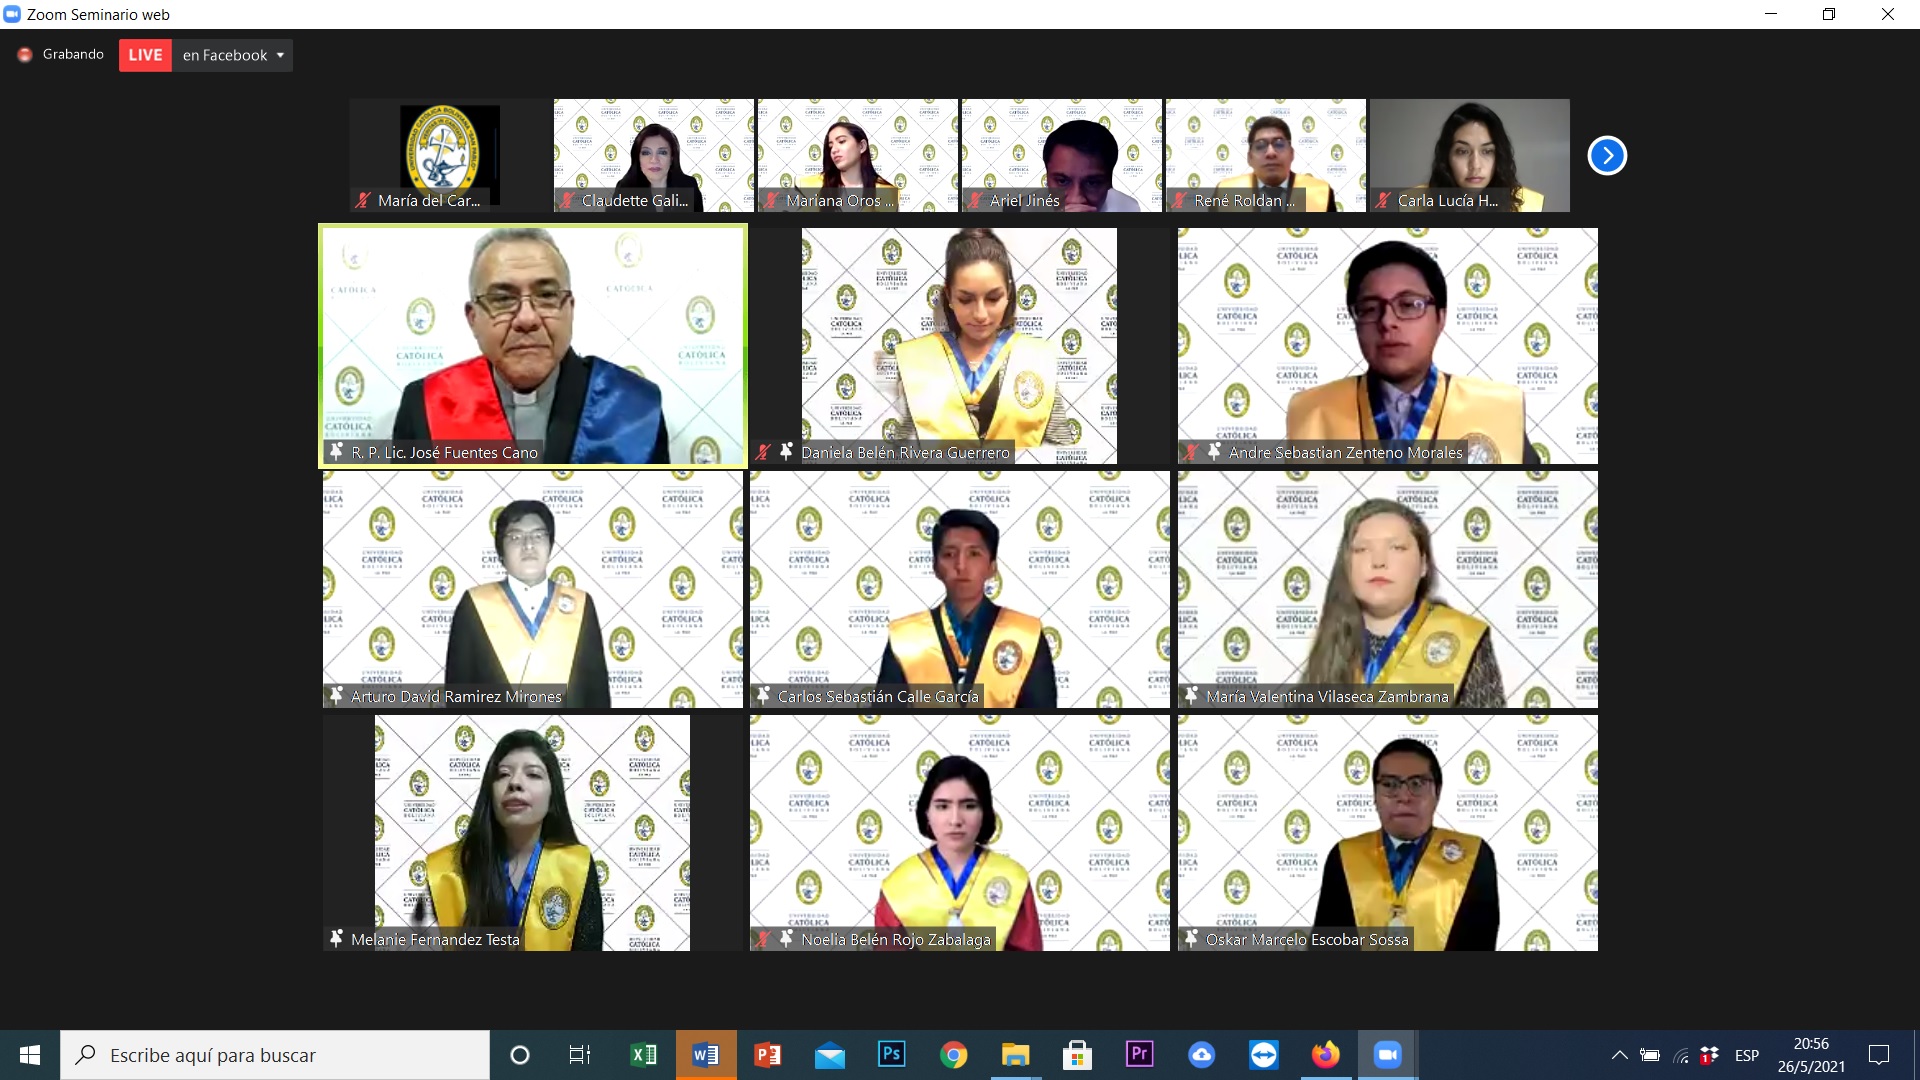The width and height of the screenshot is (1920, 1080).
Task: Click muted mic icon on Daniela Belén tile
Action: [x=763, y=452]
